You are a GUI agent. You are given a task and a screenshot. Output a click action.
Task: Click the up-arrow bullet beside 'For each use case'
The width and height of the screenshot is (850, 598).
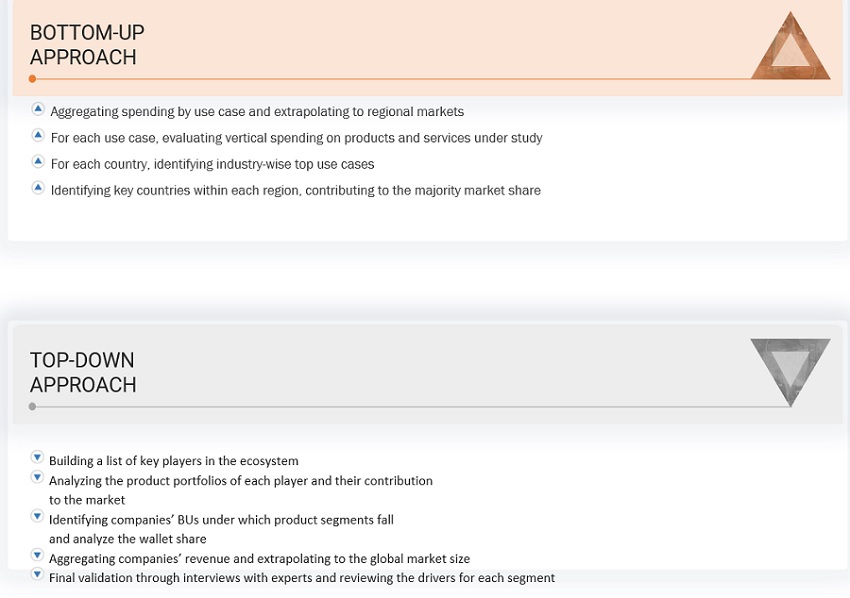[38, 135]
